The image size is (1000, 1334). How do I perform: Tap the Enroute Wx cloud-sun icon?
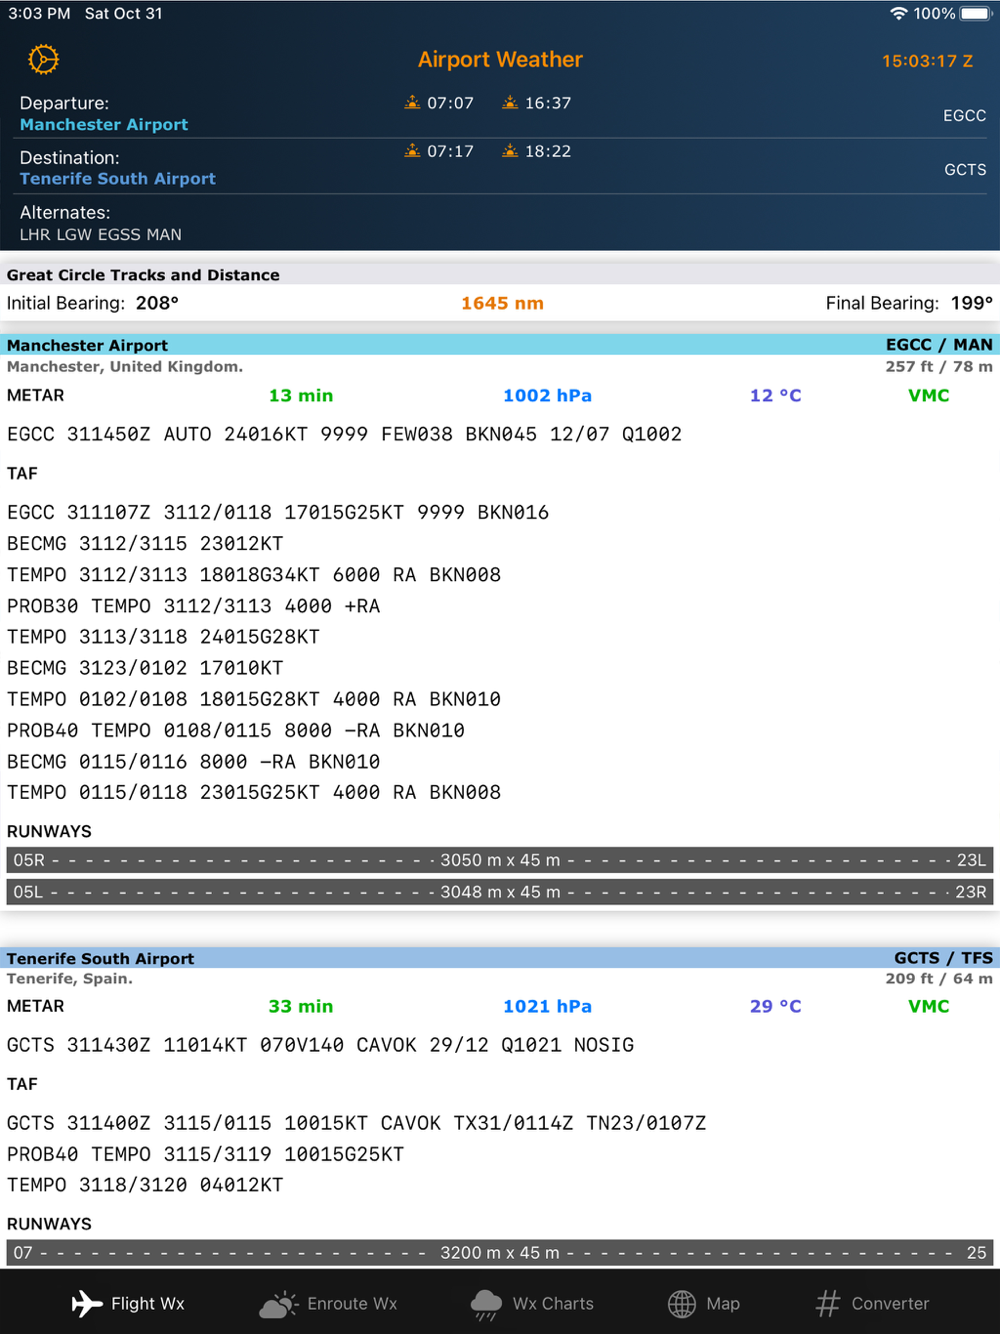(279, 1303)
